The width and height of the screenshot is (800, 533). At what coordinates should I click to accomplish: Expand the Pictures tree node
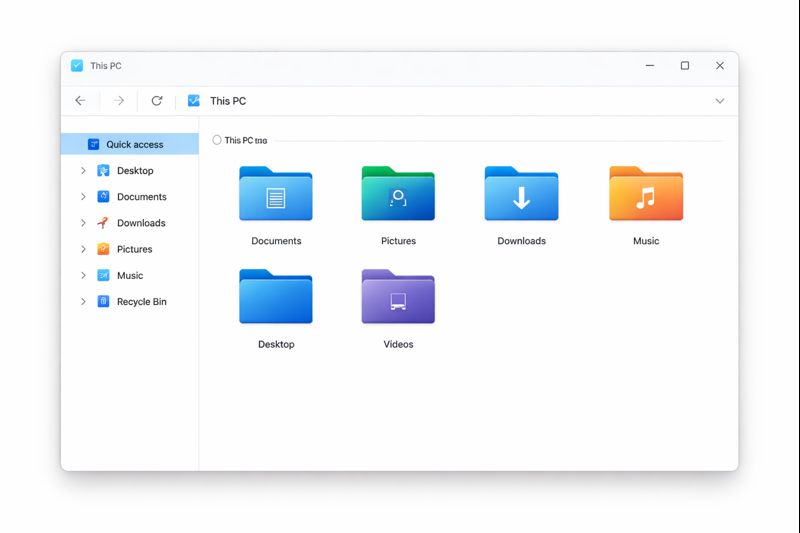(x=83, y=249)
